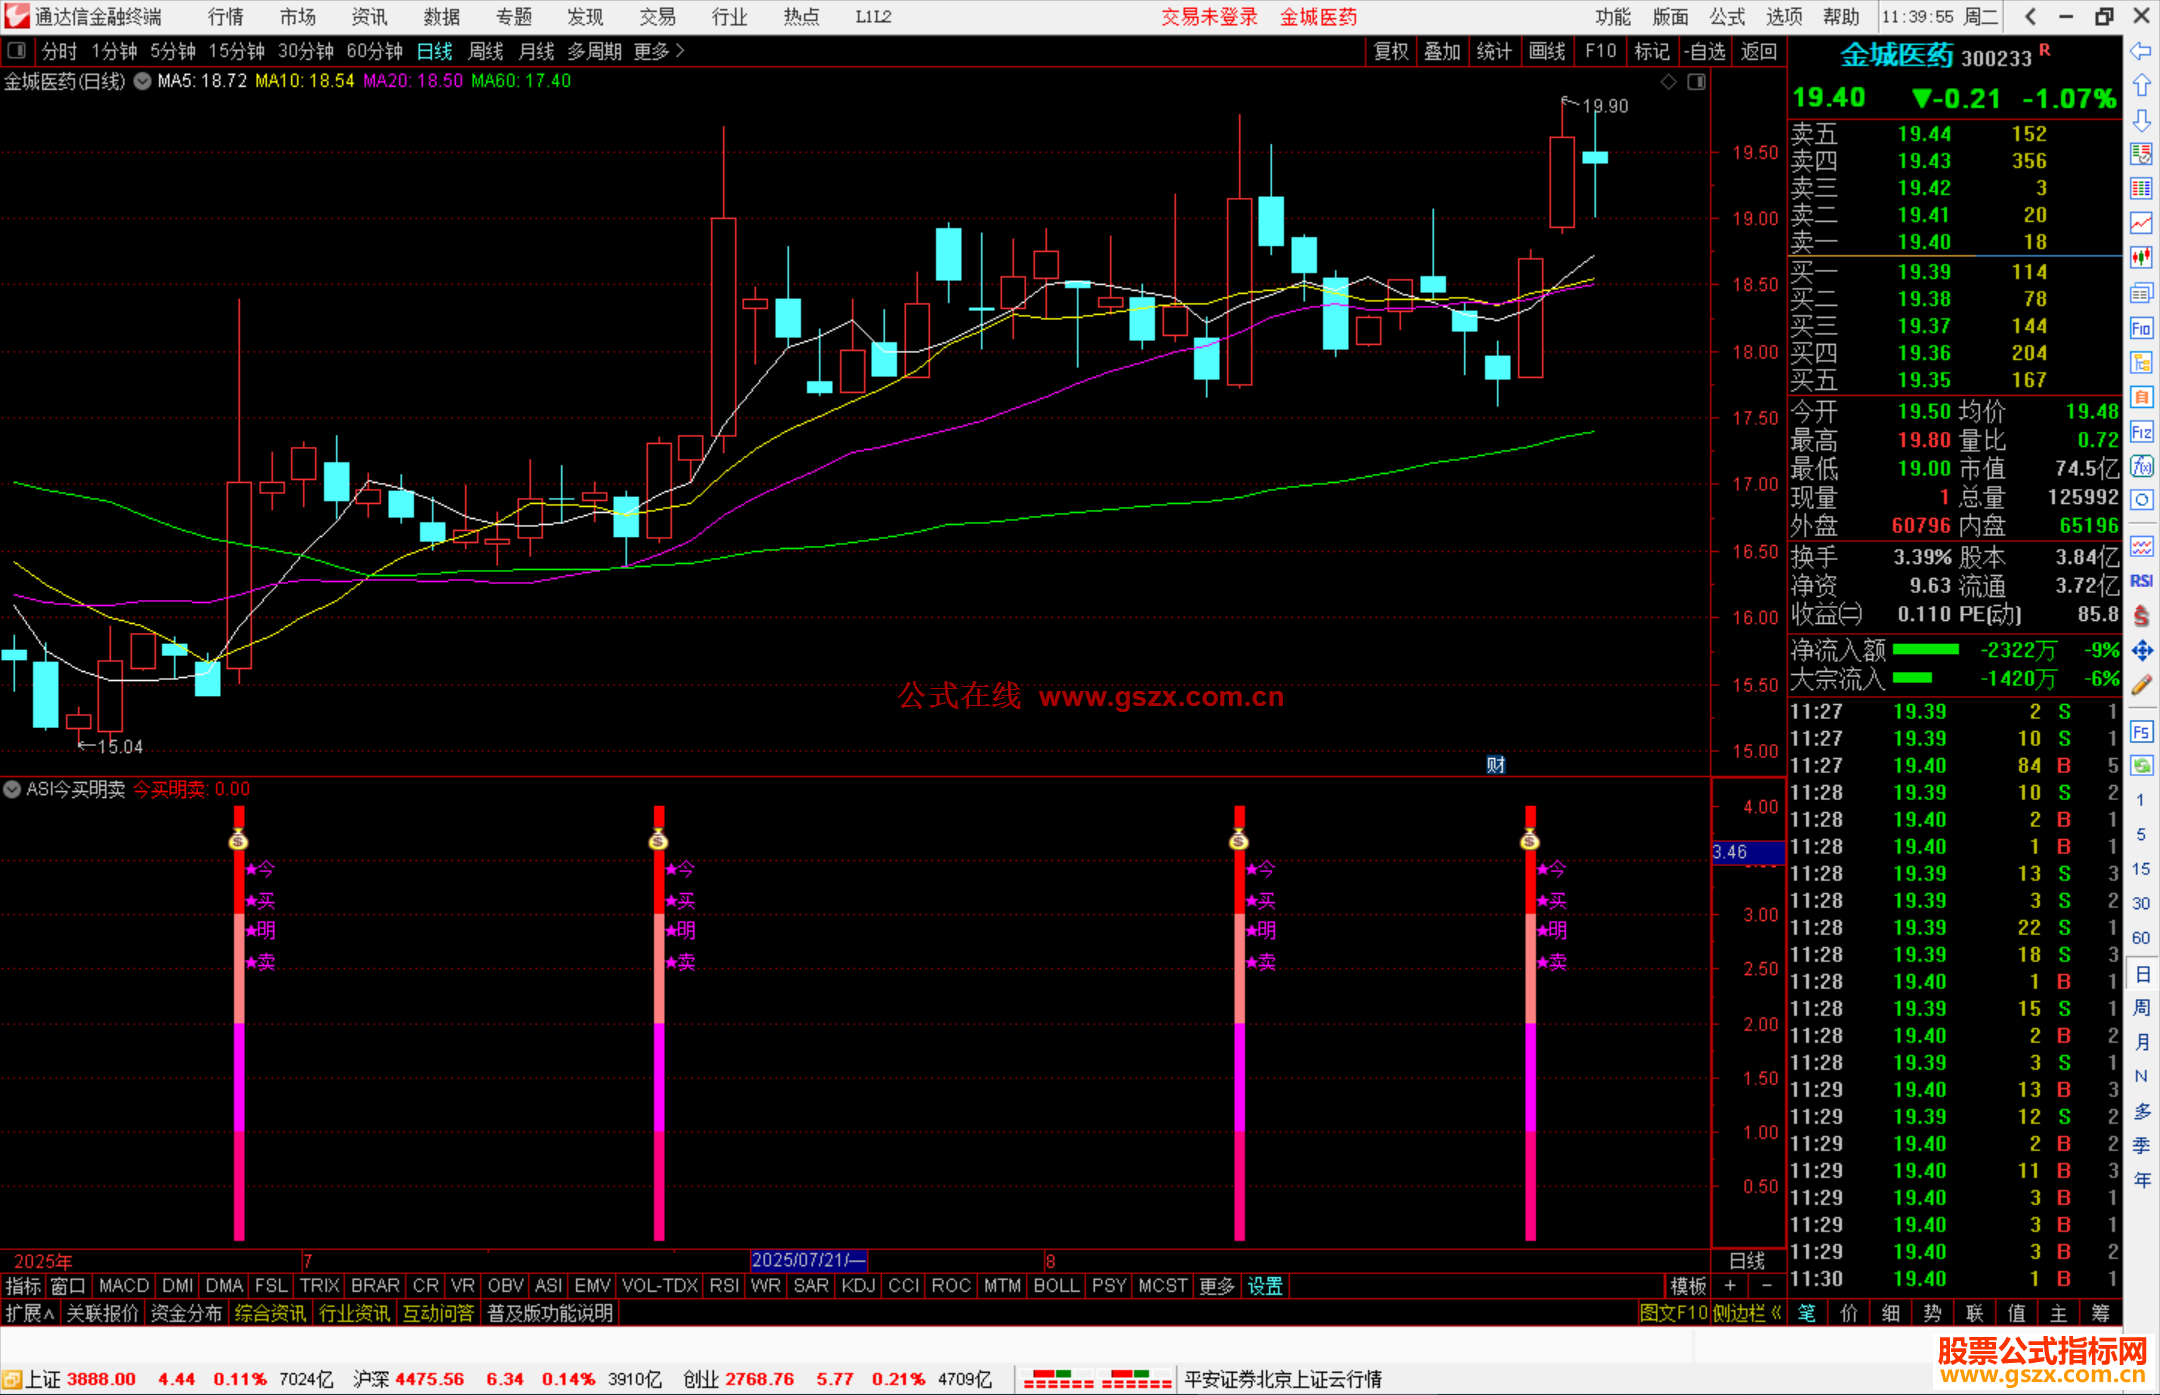The image size is (2160, 1395).
Task: Click the up arrow icon in sidebar
Action: click(2141, 86)
